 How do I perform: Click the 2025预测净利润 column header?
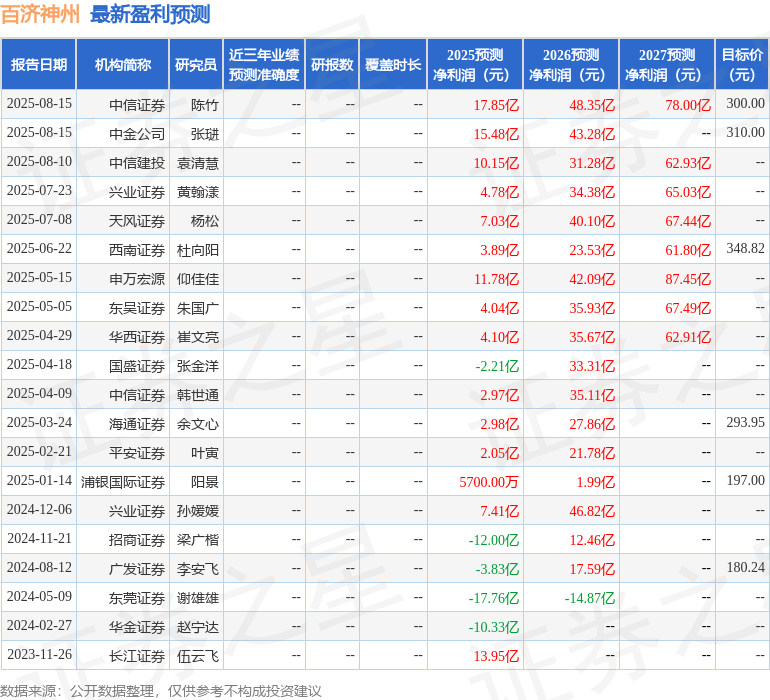tap(475, 65)
